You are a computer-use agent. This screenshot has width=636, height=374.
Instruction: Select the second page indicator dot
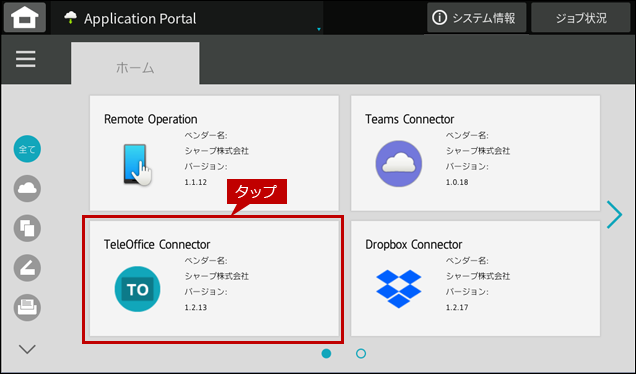click(361, 353)
